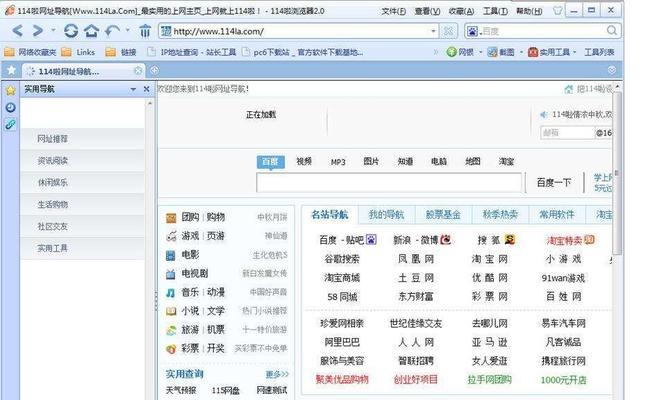Open the sidebar favorites star icon
The width and height of the screenshot is (666, 400).
(x=11, y=90)
